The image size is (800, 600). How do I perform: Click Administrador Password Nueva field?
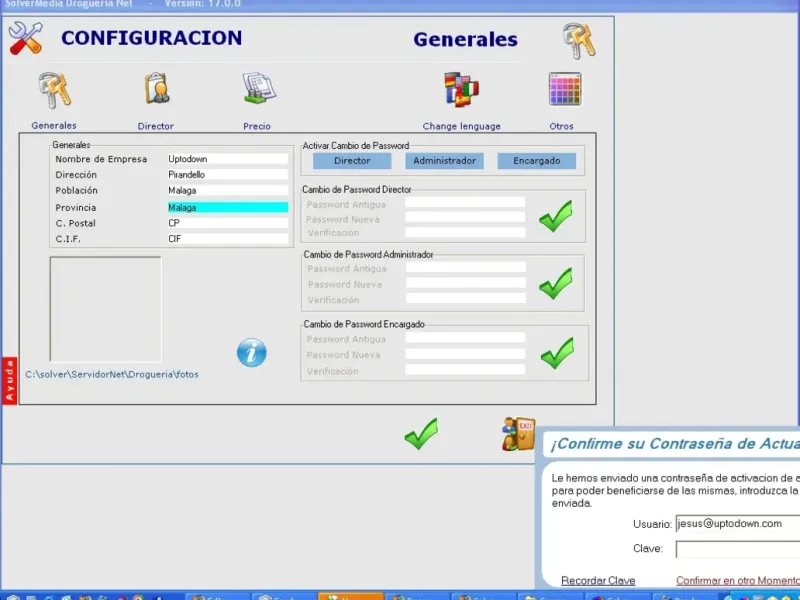[465, 283]
